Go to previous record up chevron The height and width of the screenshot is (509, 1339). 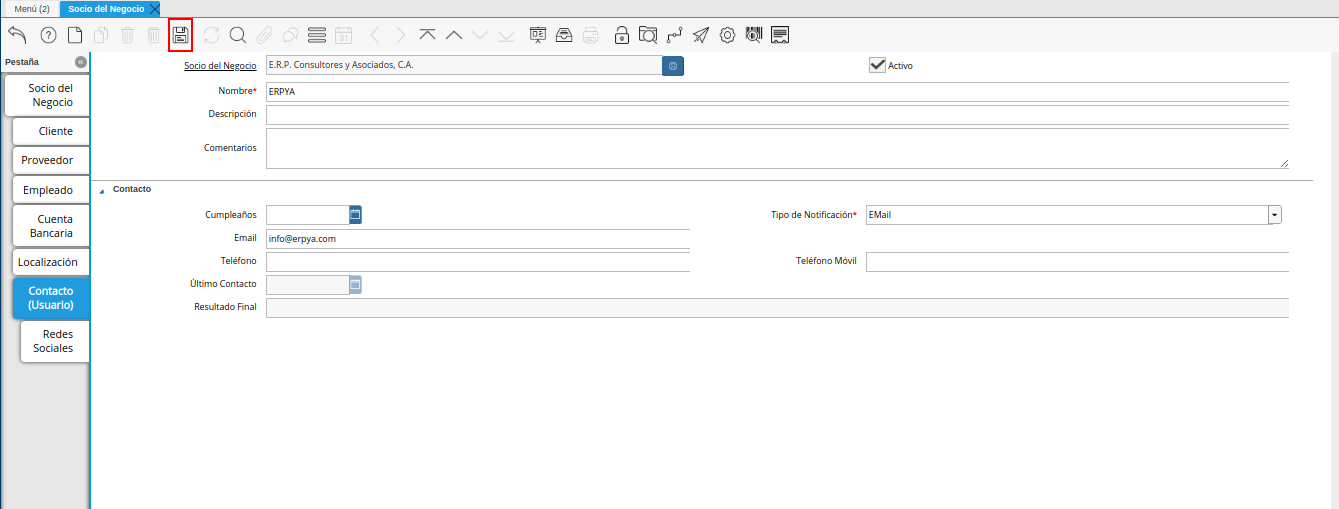point(454,35)
